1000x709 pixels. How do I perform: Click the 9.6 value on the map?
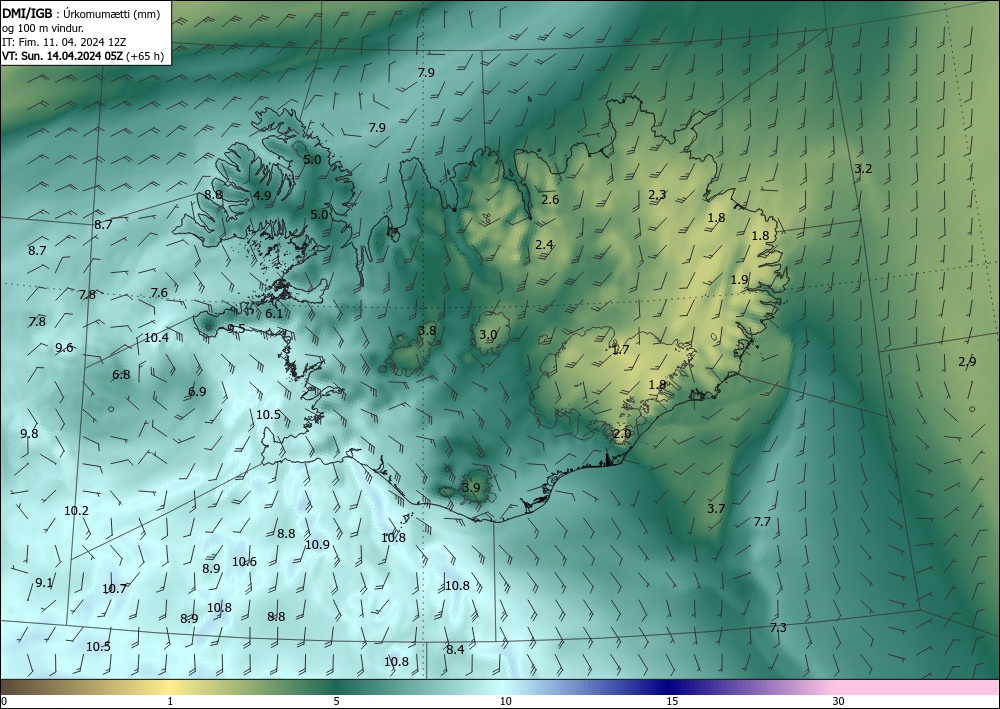(64, 347)
